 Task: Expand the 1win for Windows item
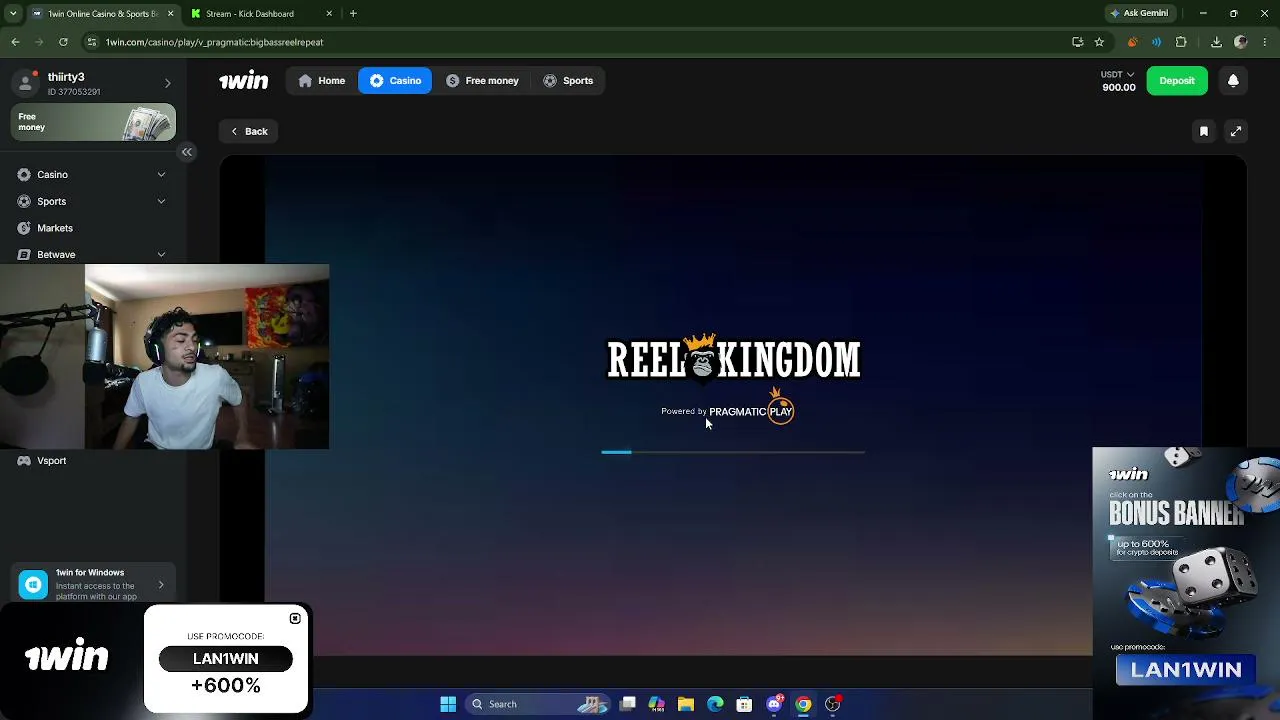pos(161,585)
